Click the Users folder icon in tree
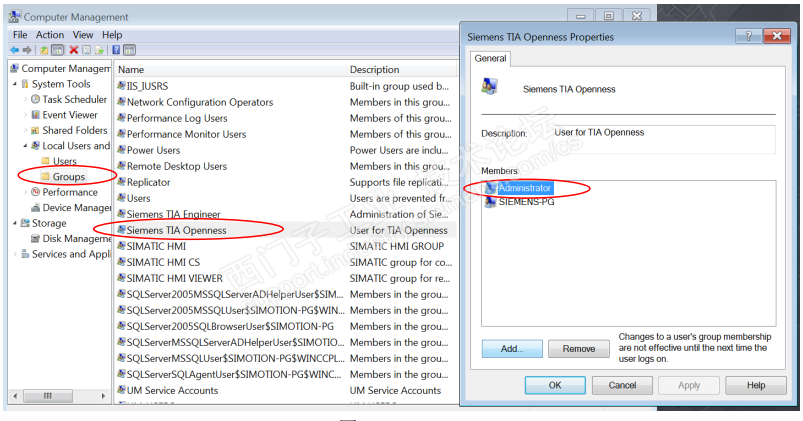This screenshot has width=803, height=421. [46, 161]
